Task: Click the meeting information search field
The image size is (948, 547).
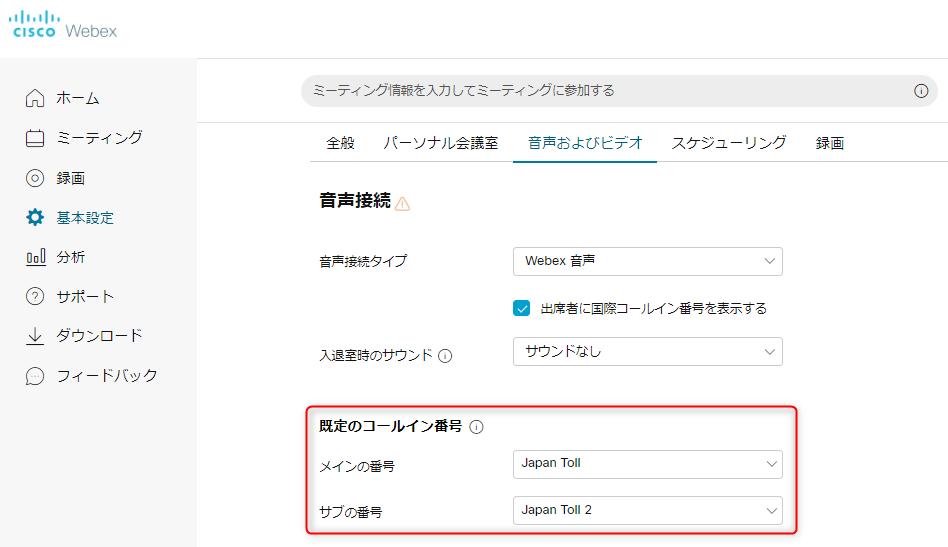Action: click(600, 91)
